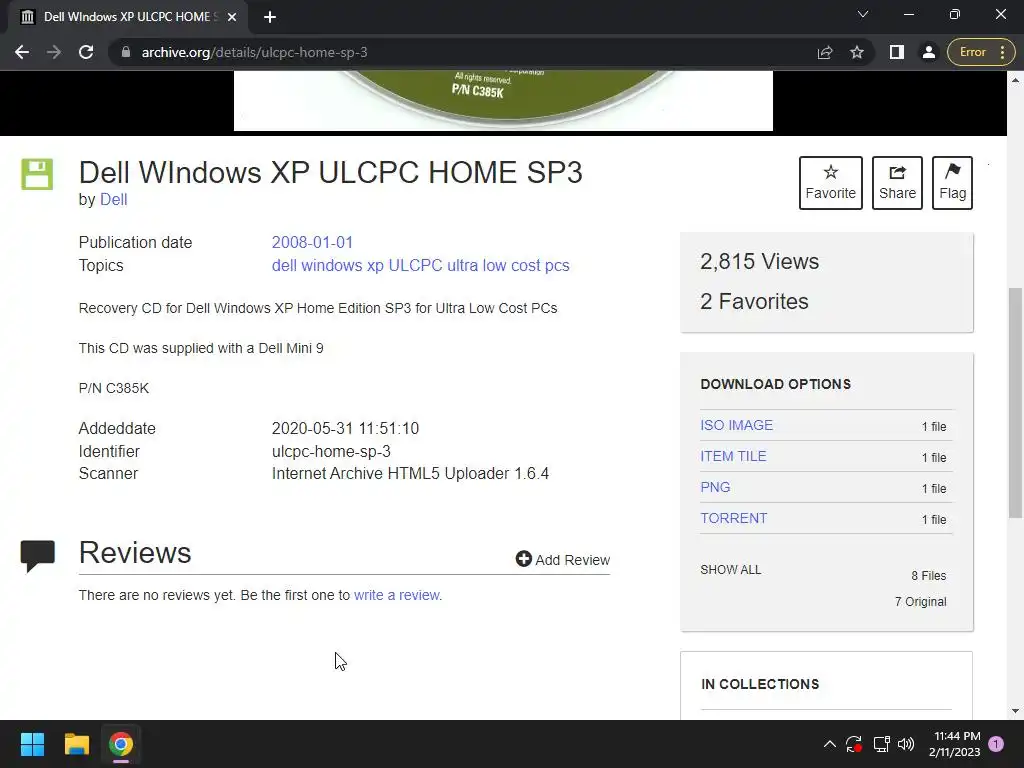The image size is (1024, 768).
Task: Click the sync status tray icon
Action: (x=854, y=744)
